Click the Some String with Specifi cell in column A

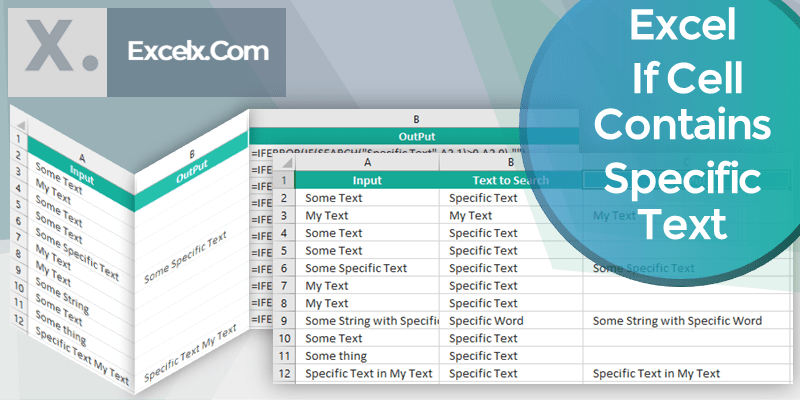[x=367, y=321]
